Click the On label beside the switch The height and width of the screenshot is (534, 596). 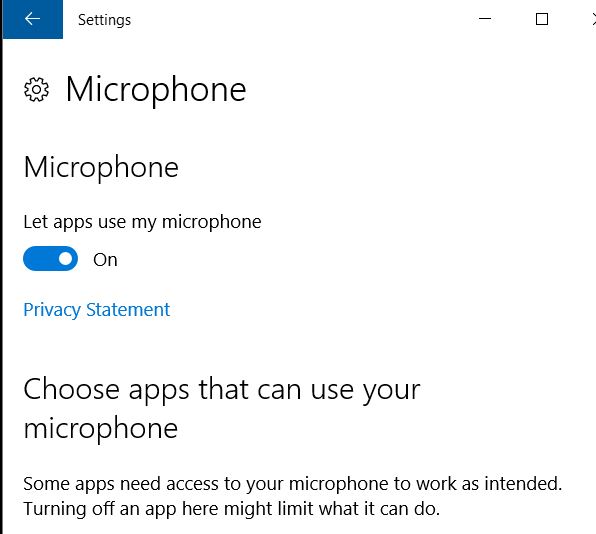[105, 260]
